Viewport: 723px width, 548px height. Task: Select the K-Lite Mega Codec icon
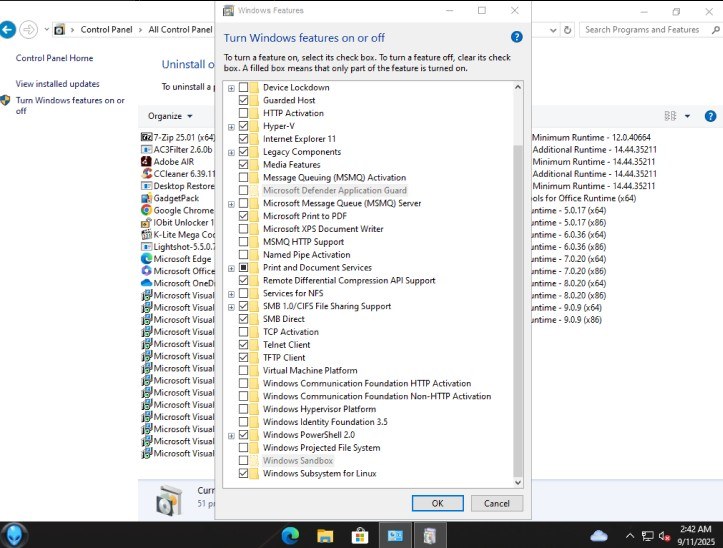[146, 234]
